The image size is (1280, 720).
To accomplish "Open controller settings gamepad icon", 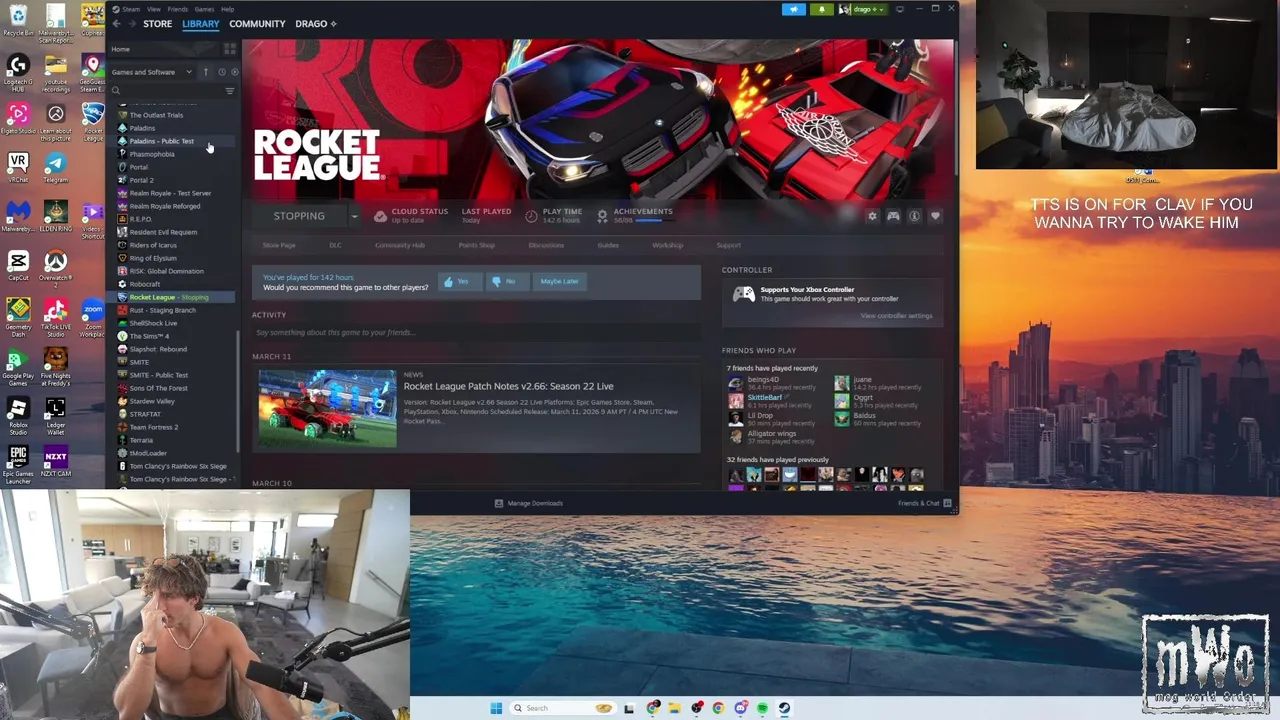I will [893, 216].
